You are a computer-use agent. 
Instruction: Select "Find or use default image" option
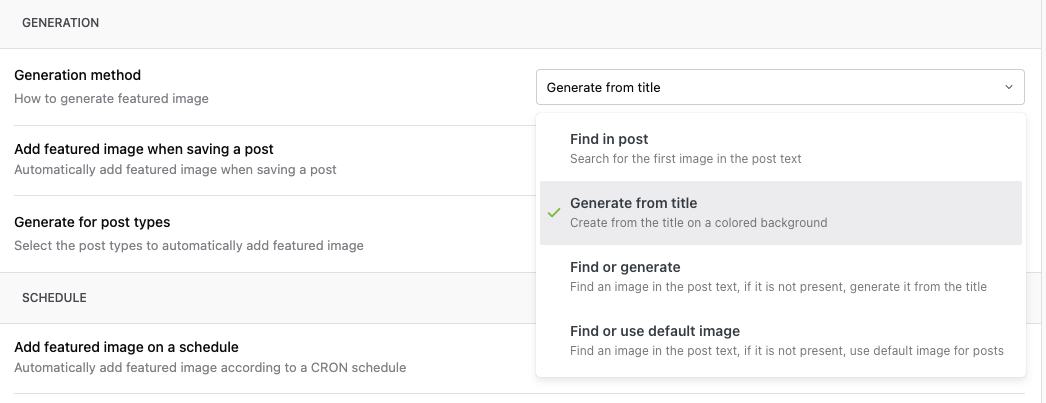tap(654, 331)
